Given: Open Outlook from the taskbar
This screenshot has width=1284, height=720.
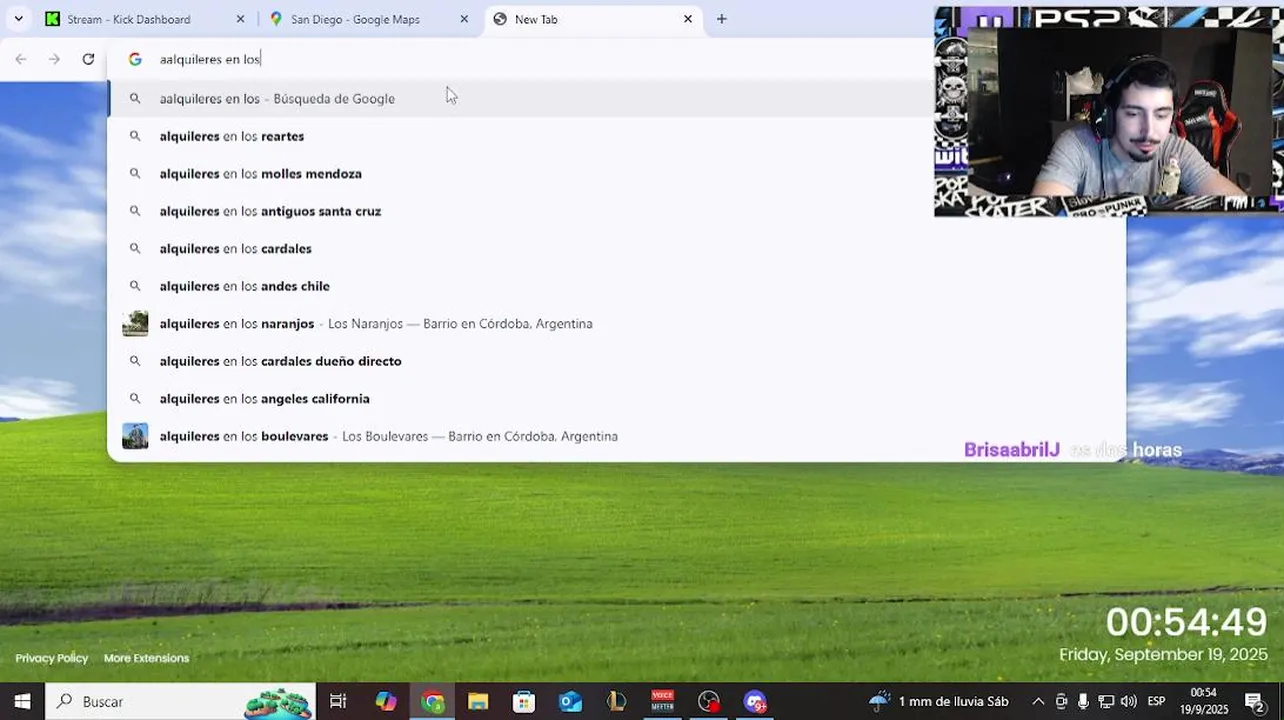Looking at the screenshot, I should (x=570, y=701).
